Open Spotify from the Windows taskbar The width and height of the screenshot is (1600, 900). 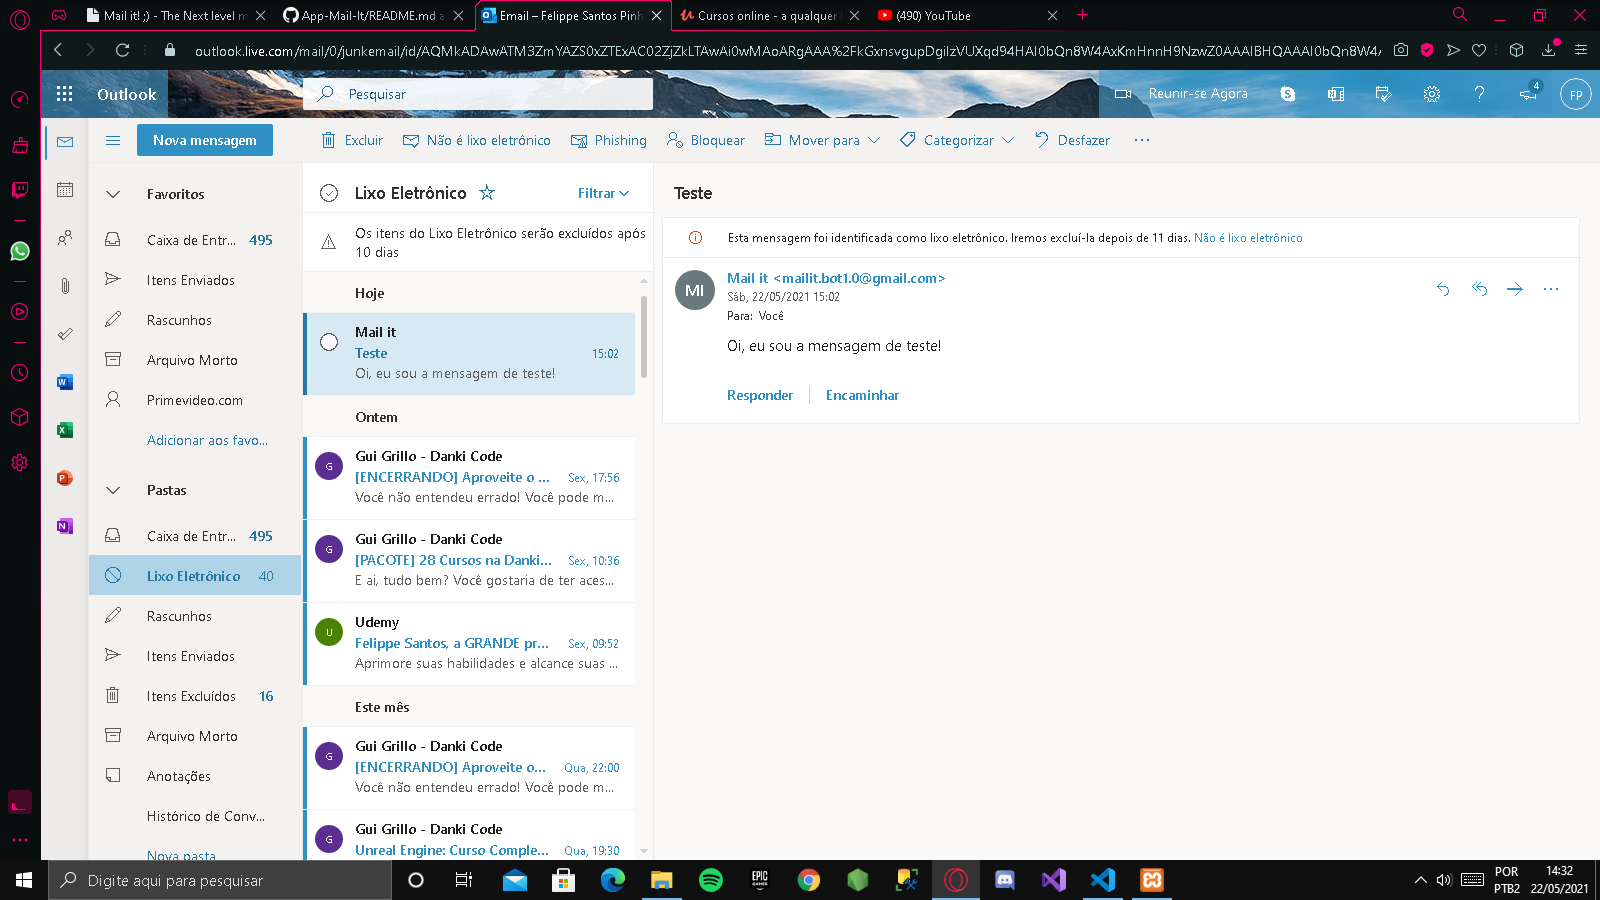point(711,880)
